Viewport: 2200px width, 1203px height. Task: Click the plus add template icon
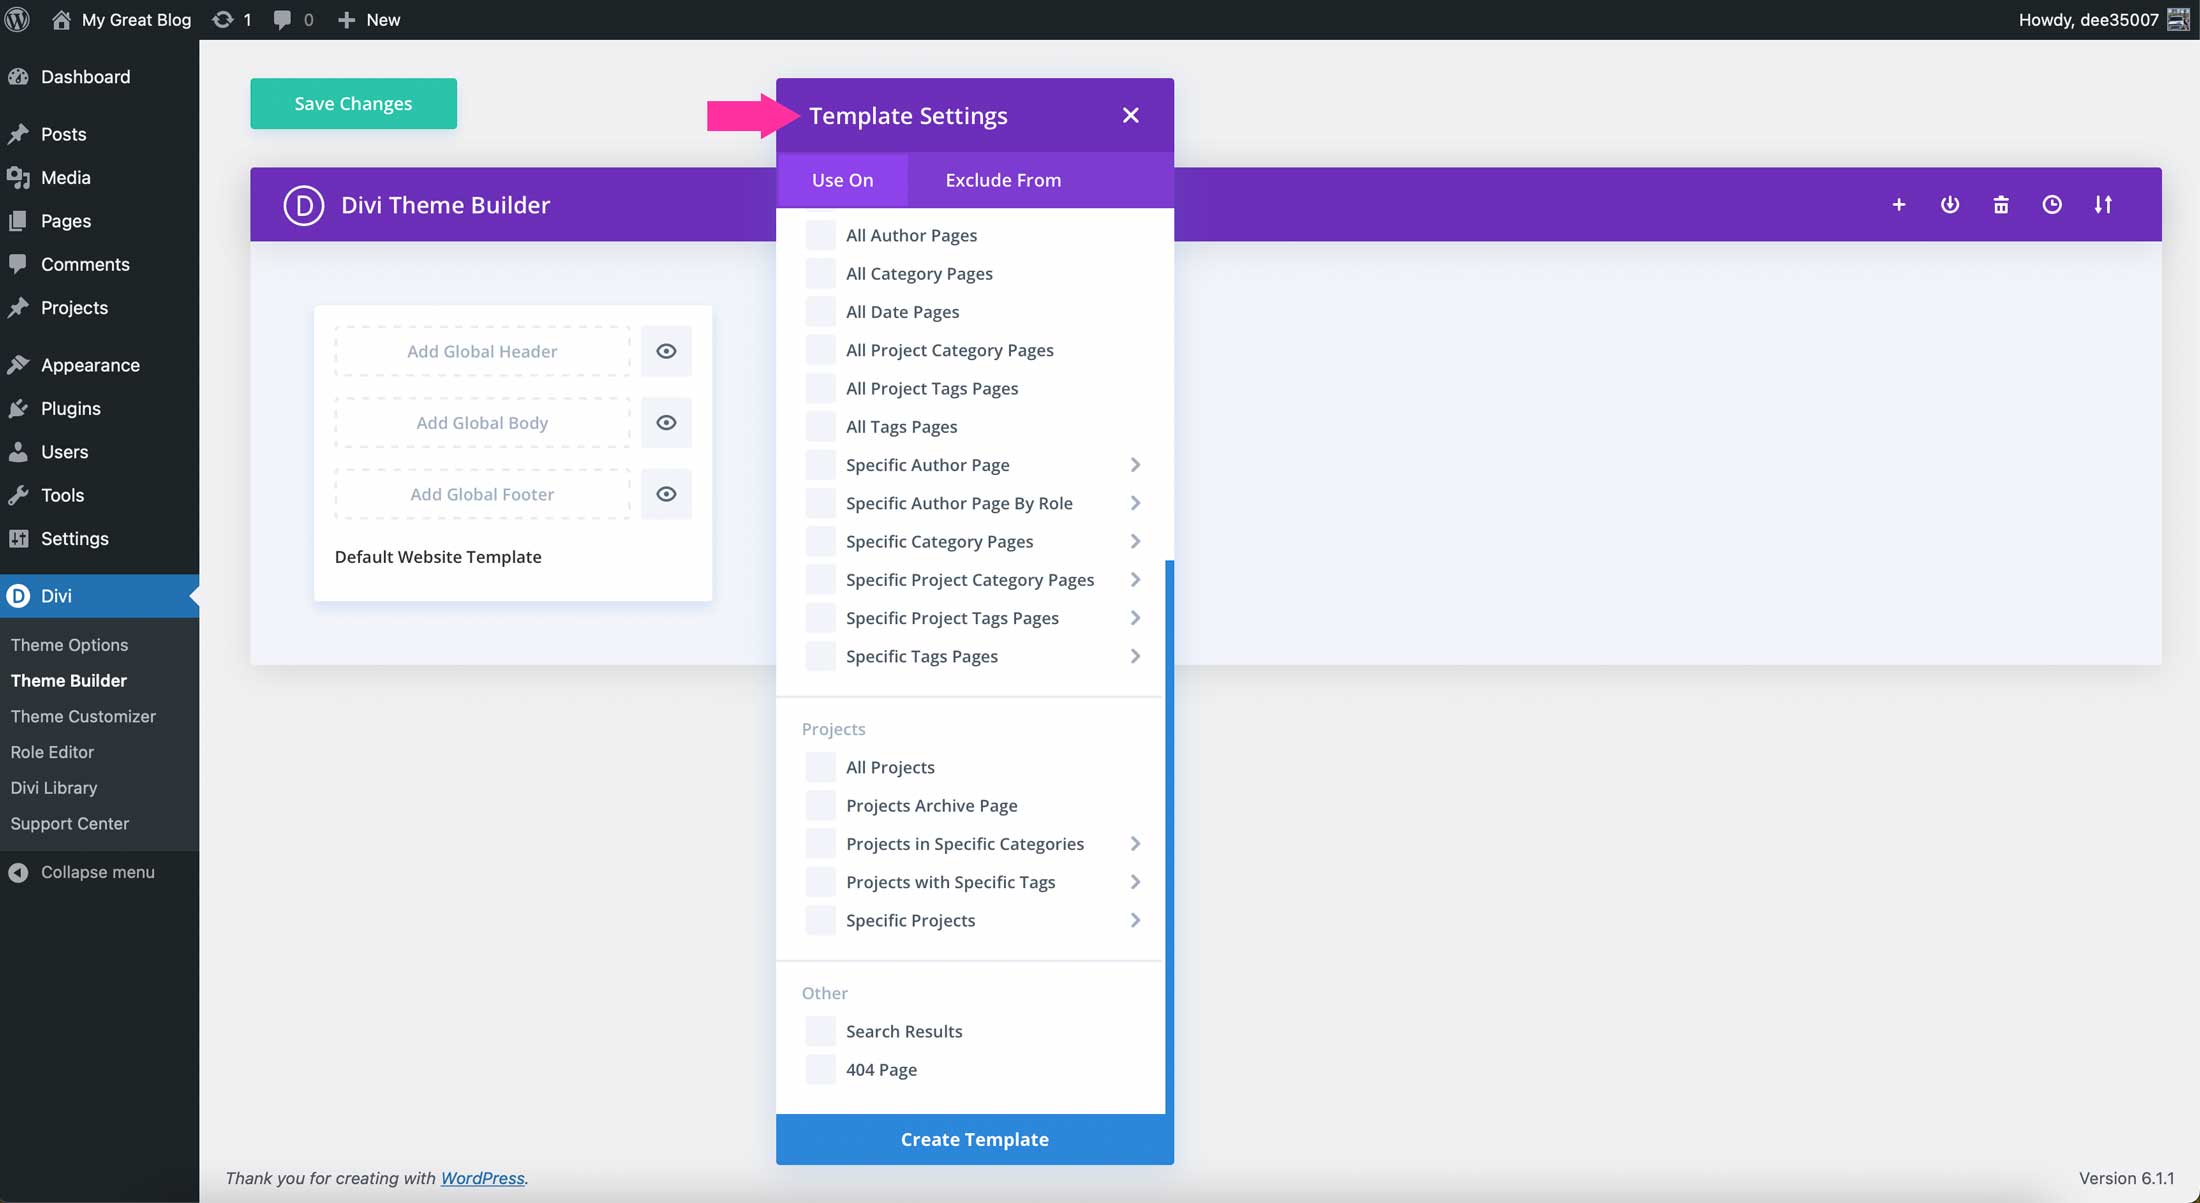pyautogui.click(x=1898, y=204)
